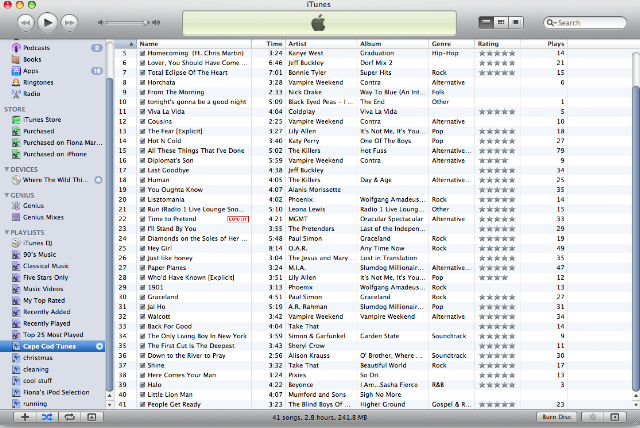Uncheck the Paper Planes checkbox
The width and height of the screenshot is (640, 428).
point(142,268)
